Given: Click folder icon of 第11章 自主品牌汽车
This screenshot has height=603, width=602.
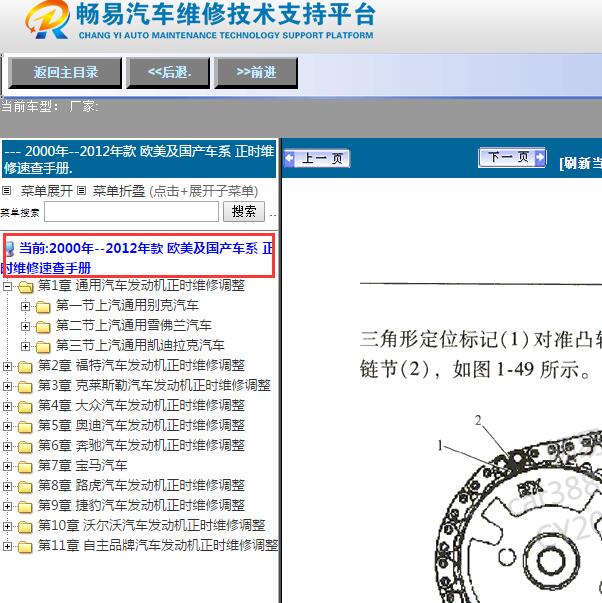Looking at the screenshot, I should [x=25, y=547].
